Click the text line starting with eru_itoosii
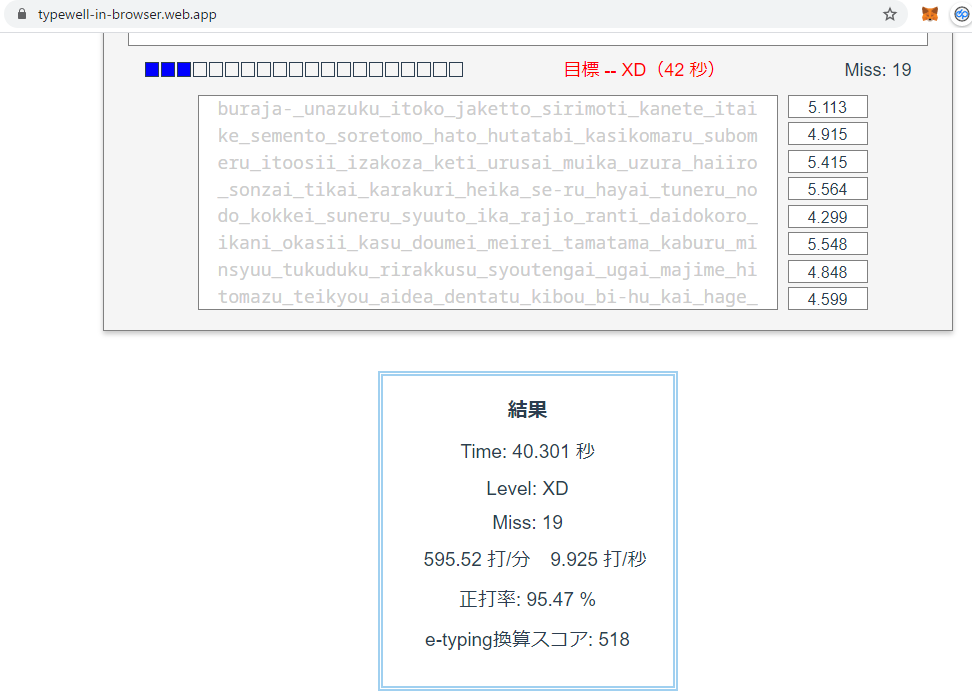Image resolution: width=972 pixels, height=696 pixels. pos(487,162)
